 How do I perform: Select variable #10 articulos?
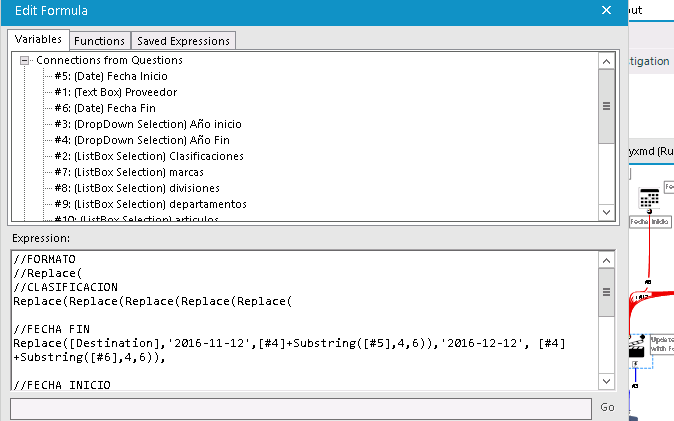(137, 218)
